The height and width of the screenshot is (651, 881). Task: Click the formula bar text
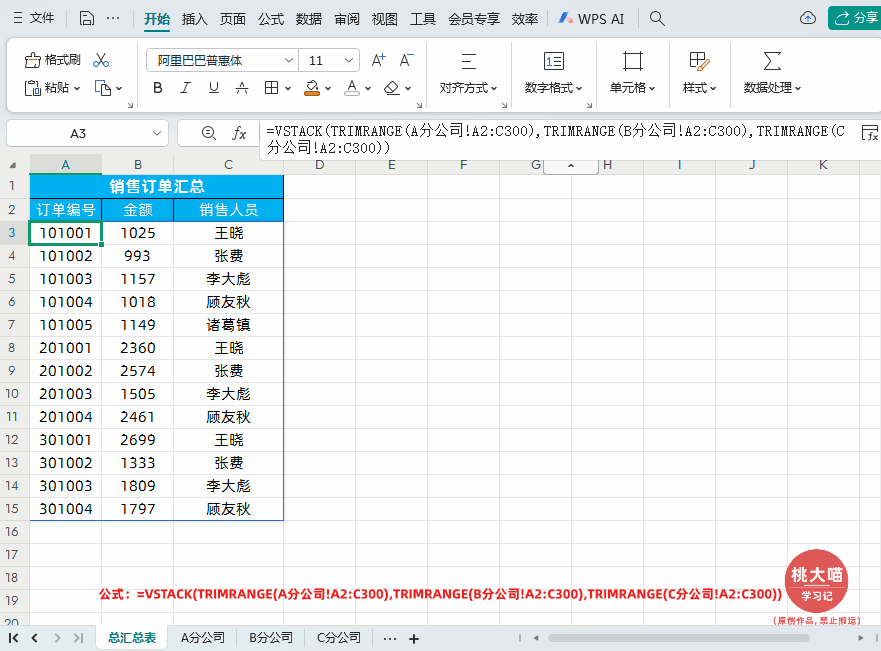point(556,139)
